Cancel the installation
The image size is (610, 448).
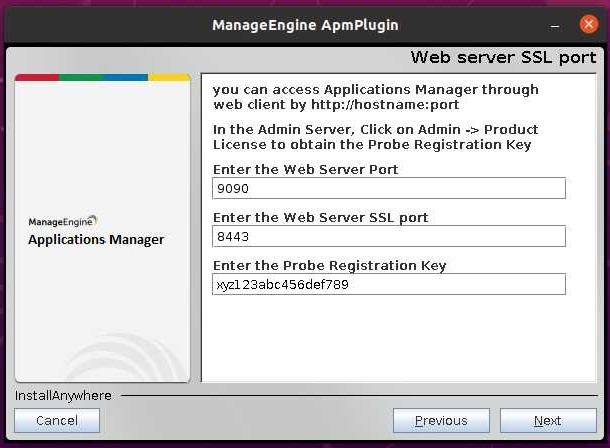coord(57,421)
